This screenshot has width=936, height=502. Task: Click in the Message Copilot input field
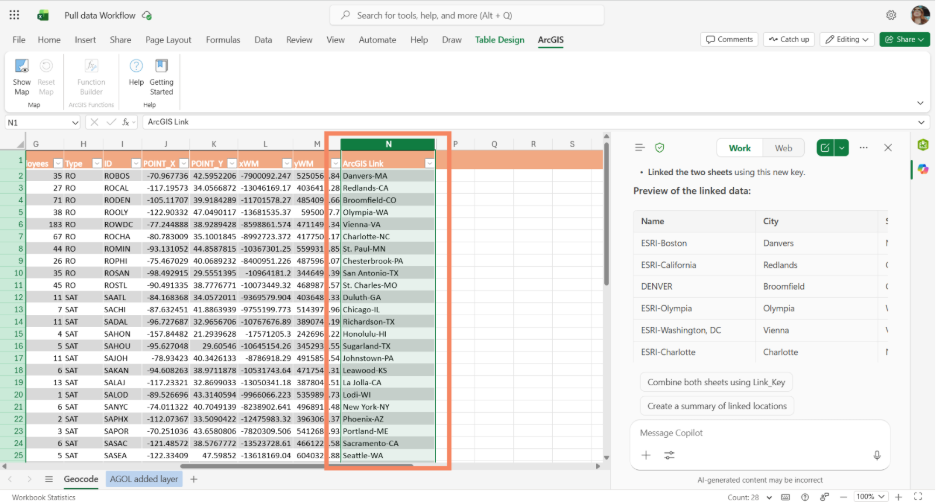click(759, 433)
